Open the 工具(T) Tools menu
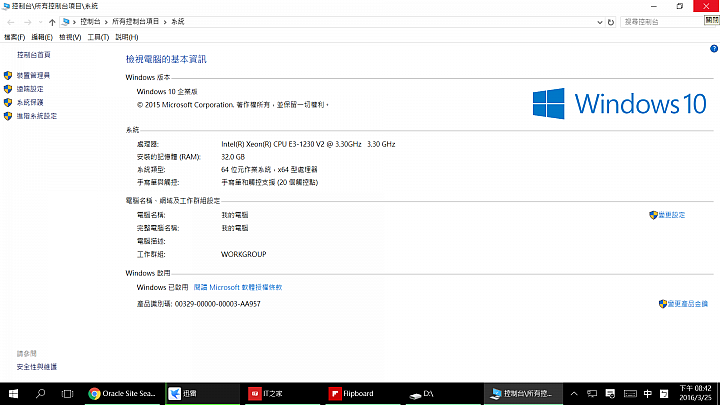The height and width of the screenshot is (405, 720). pyautogui.click(x=98, y=37)
